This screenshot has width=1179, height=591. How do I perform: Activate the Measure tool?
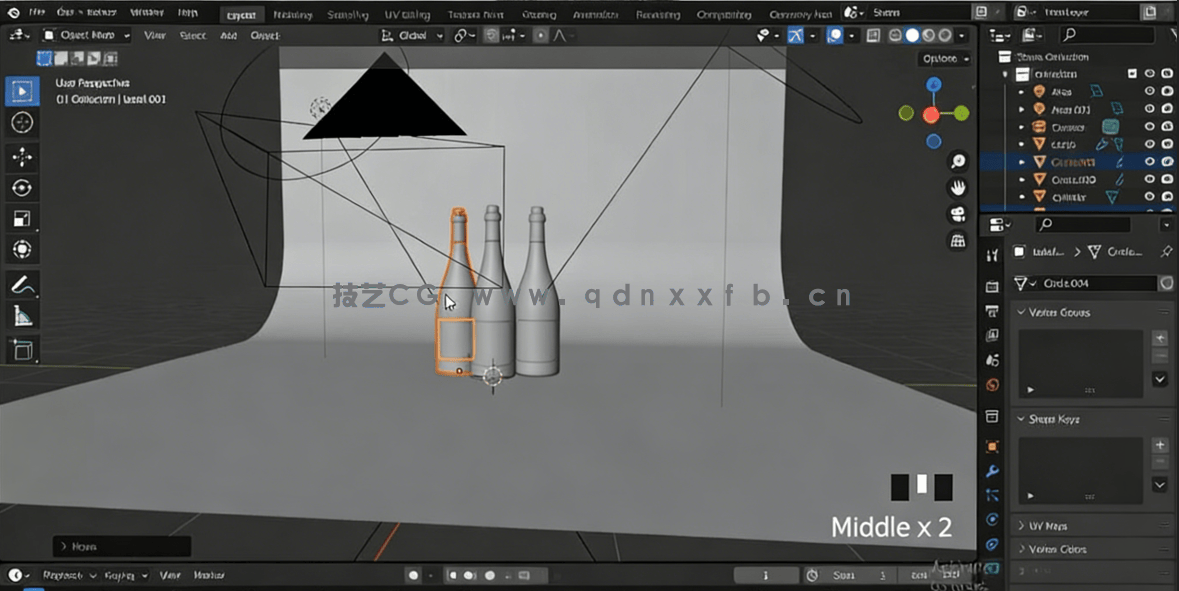tap(22, 315)
